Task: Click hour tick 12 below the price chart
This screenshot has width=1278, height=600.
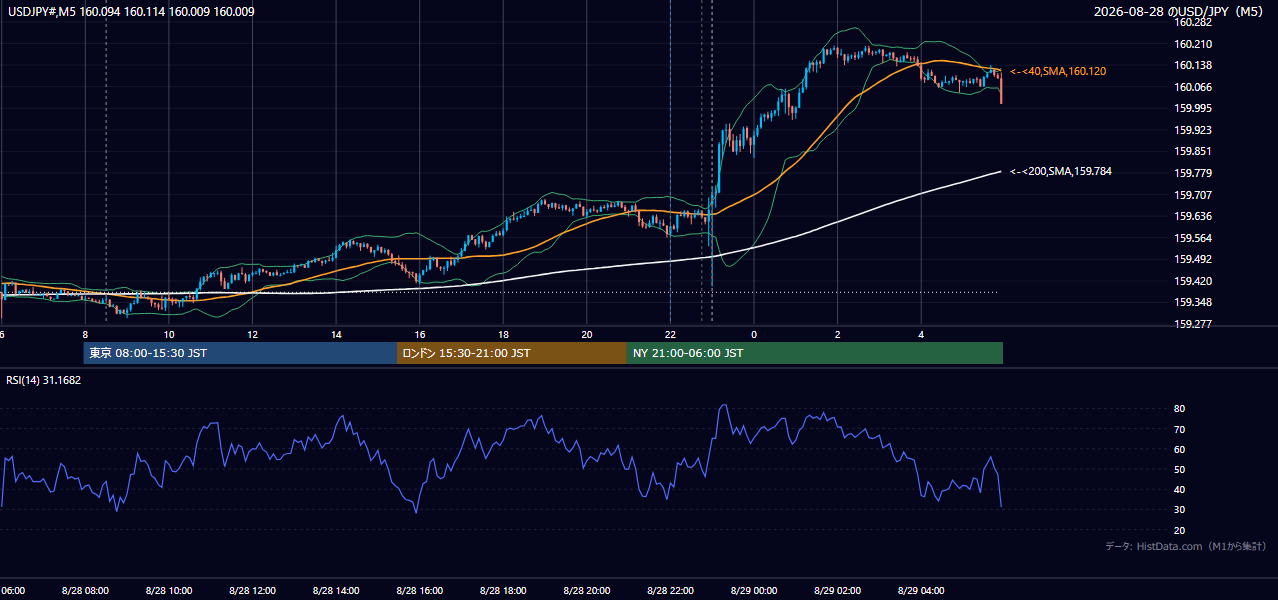Action: [253, 334]
